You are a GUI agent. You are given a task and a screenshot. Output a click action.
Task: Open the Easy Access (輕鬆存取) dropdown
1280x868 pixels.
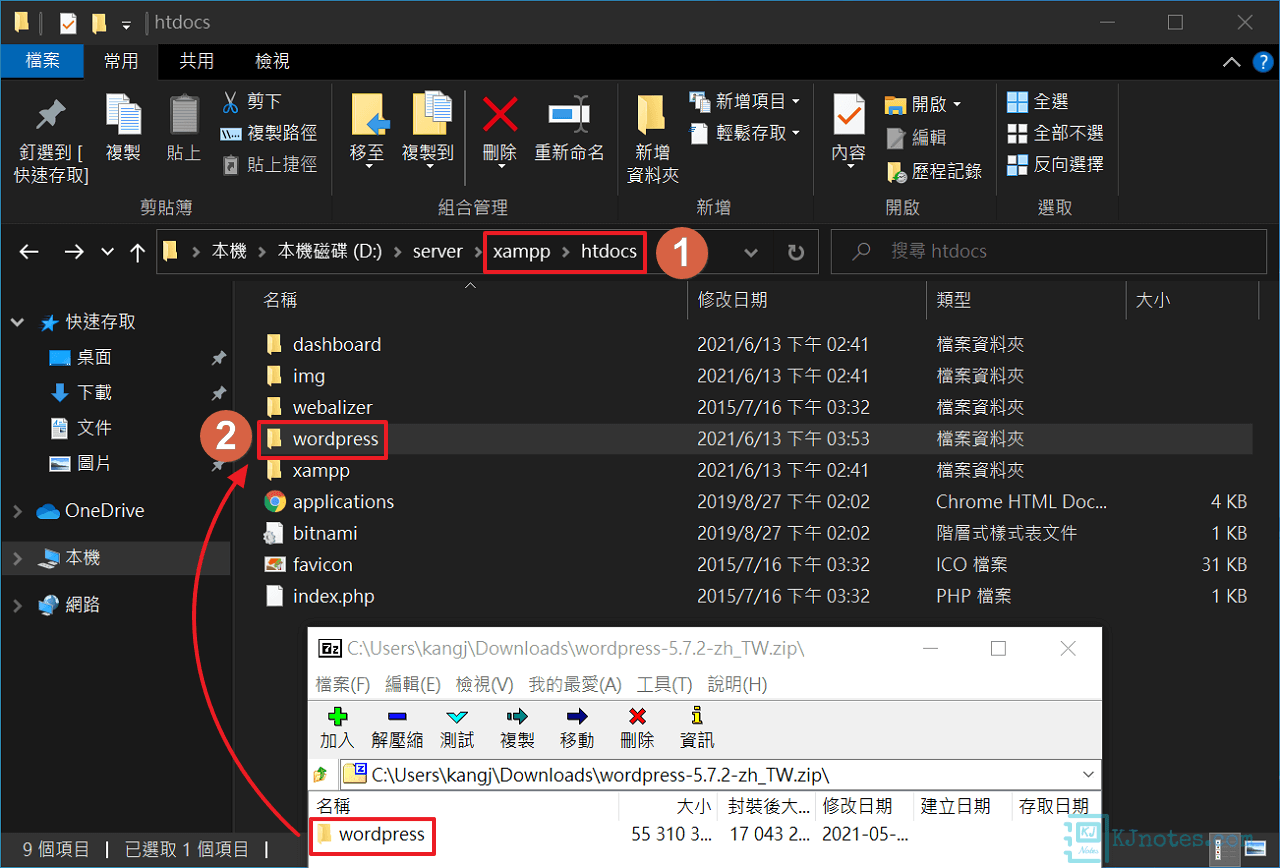point(745,133)
